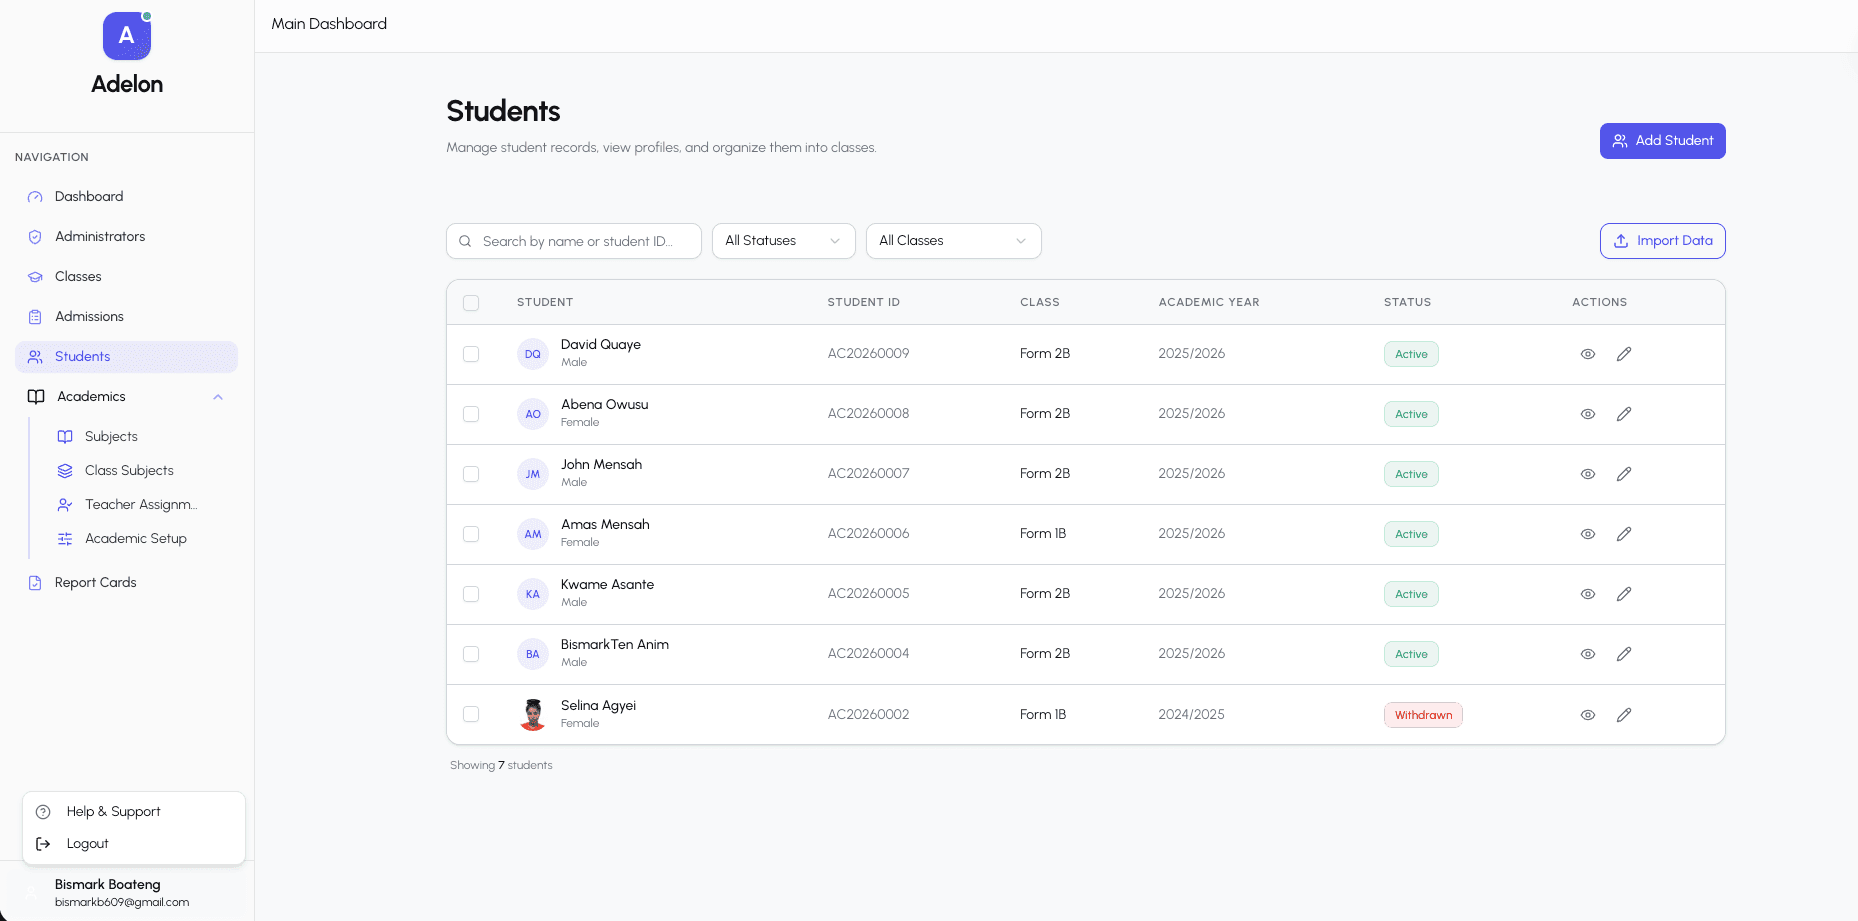Viewport: 1858px width, 921px height.
Task: Open Academic Setup under Academics
Action: click(x=141, y=539)
